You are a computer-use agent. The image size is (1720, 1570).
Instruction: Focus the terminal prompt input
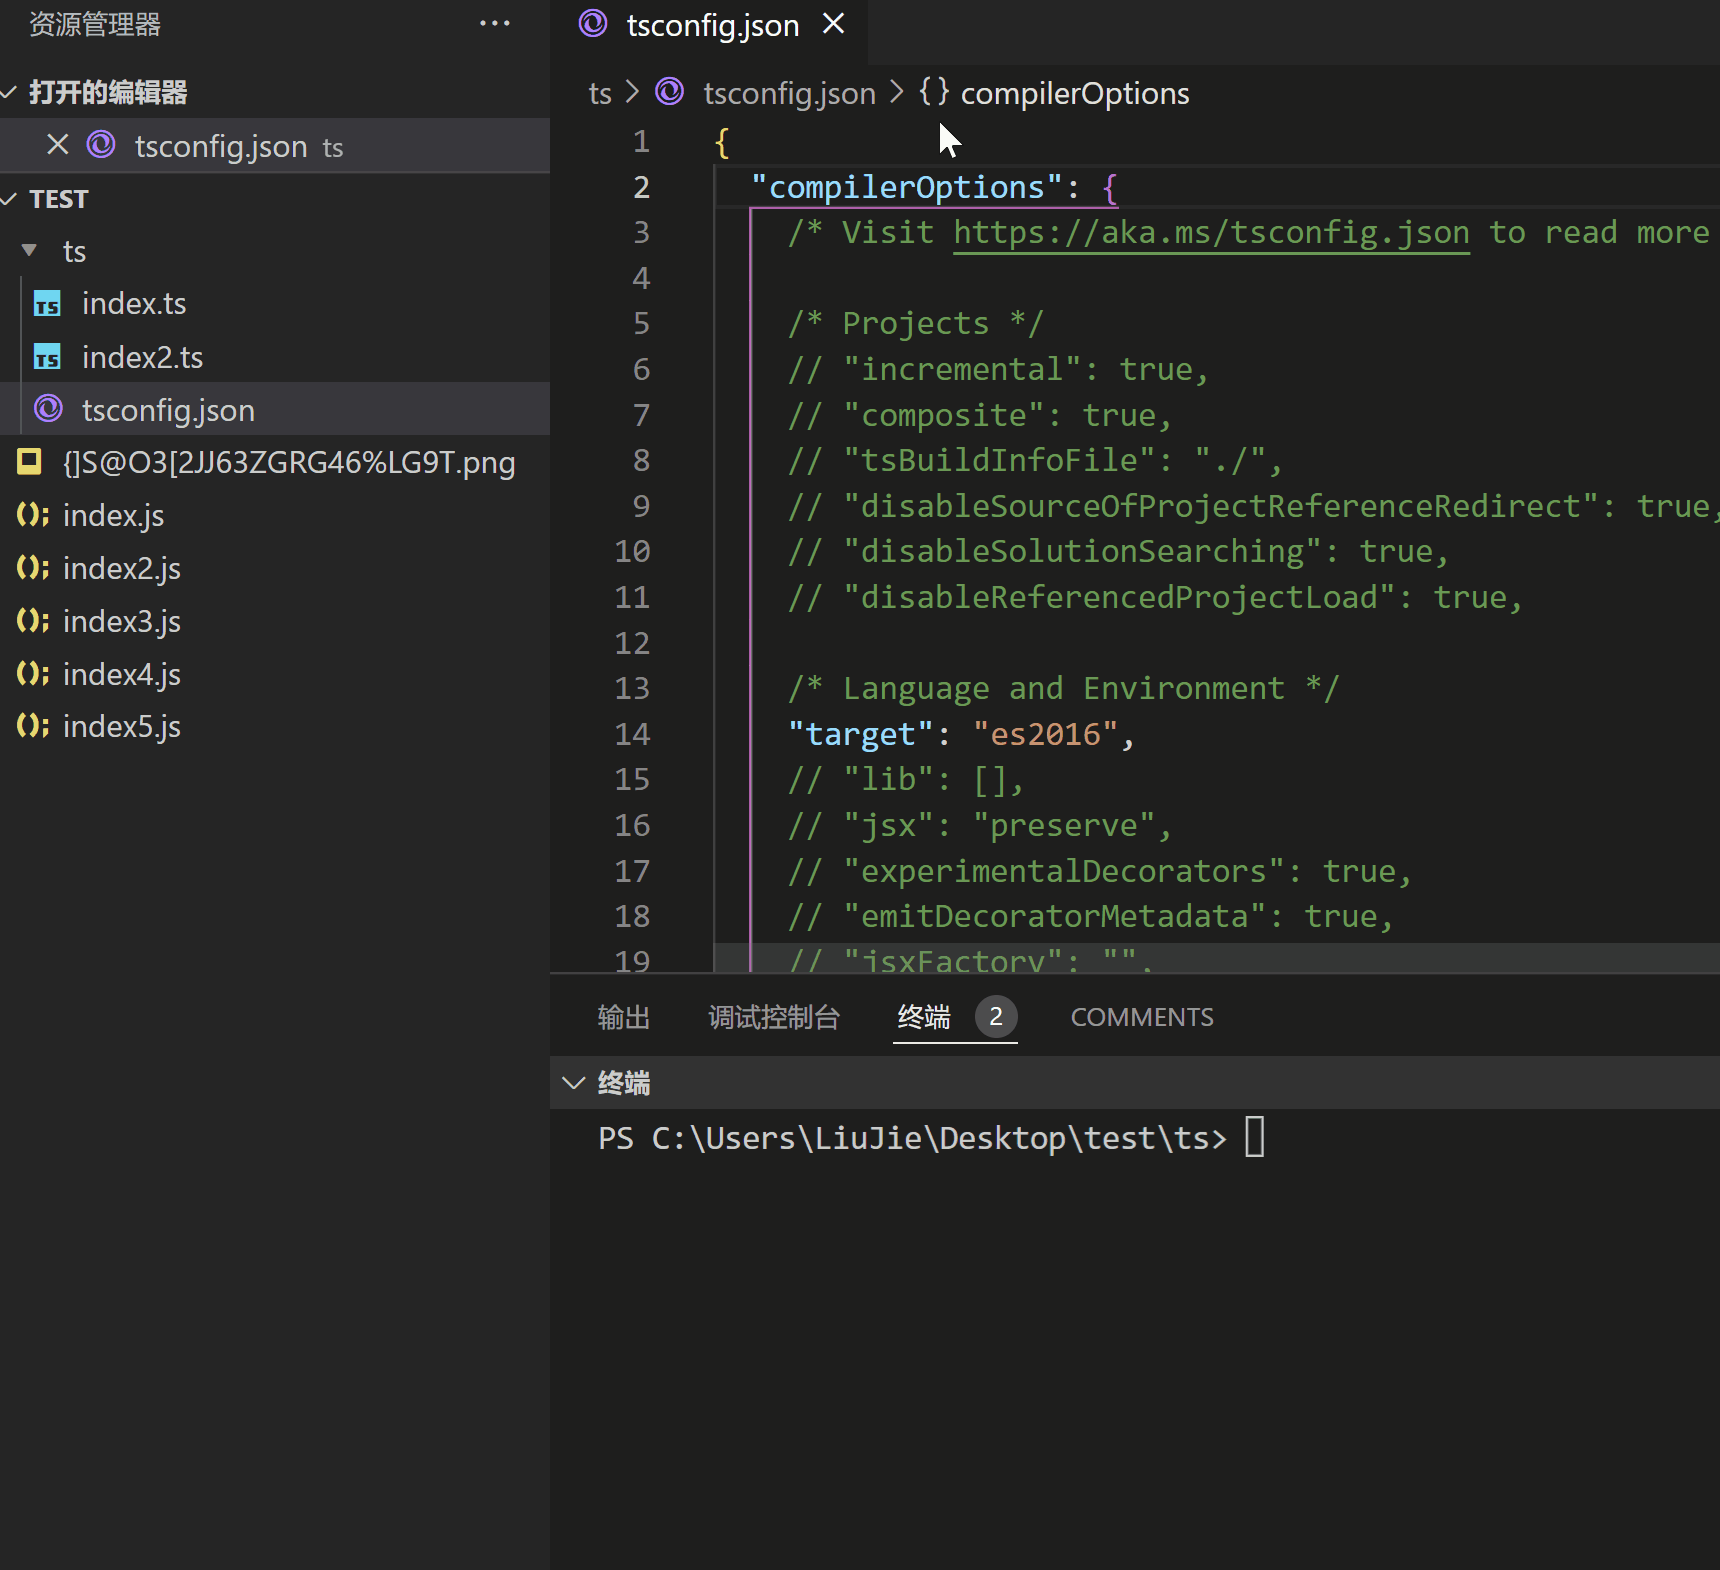click(1255, 1137)
